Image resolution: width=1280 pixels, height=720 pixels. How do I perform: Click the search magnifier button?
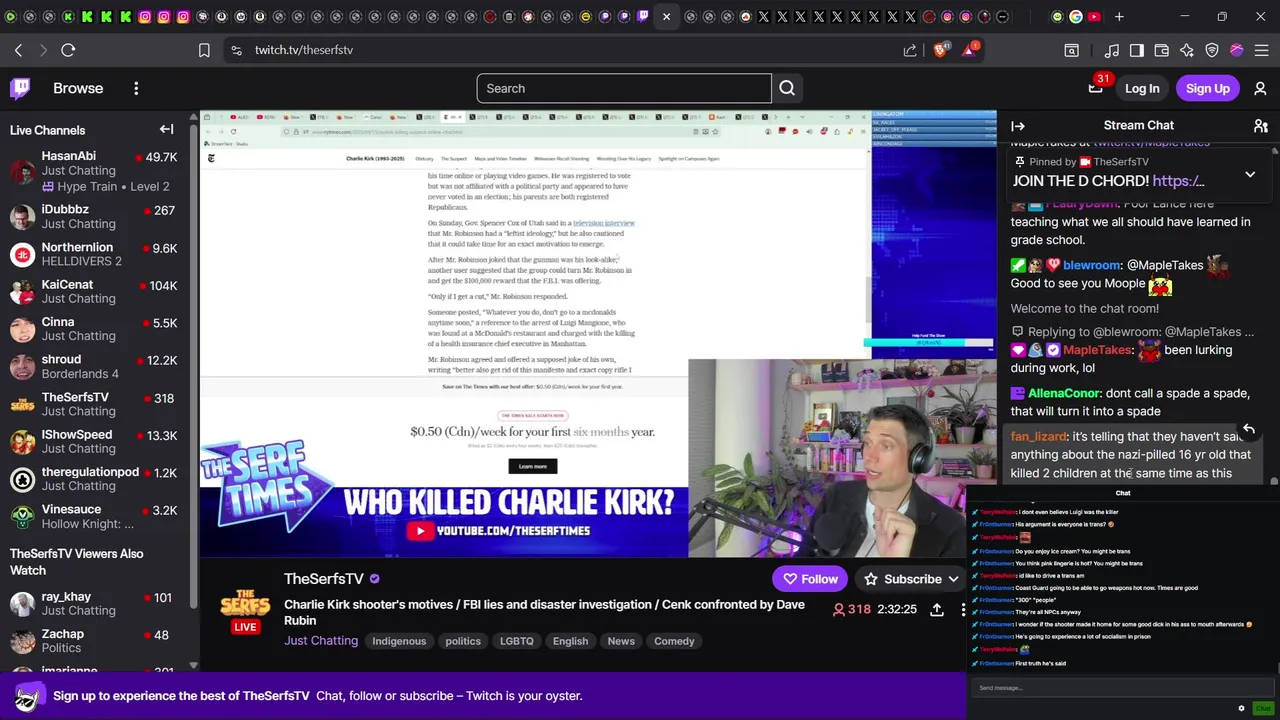coord(787,88)
